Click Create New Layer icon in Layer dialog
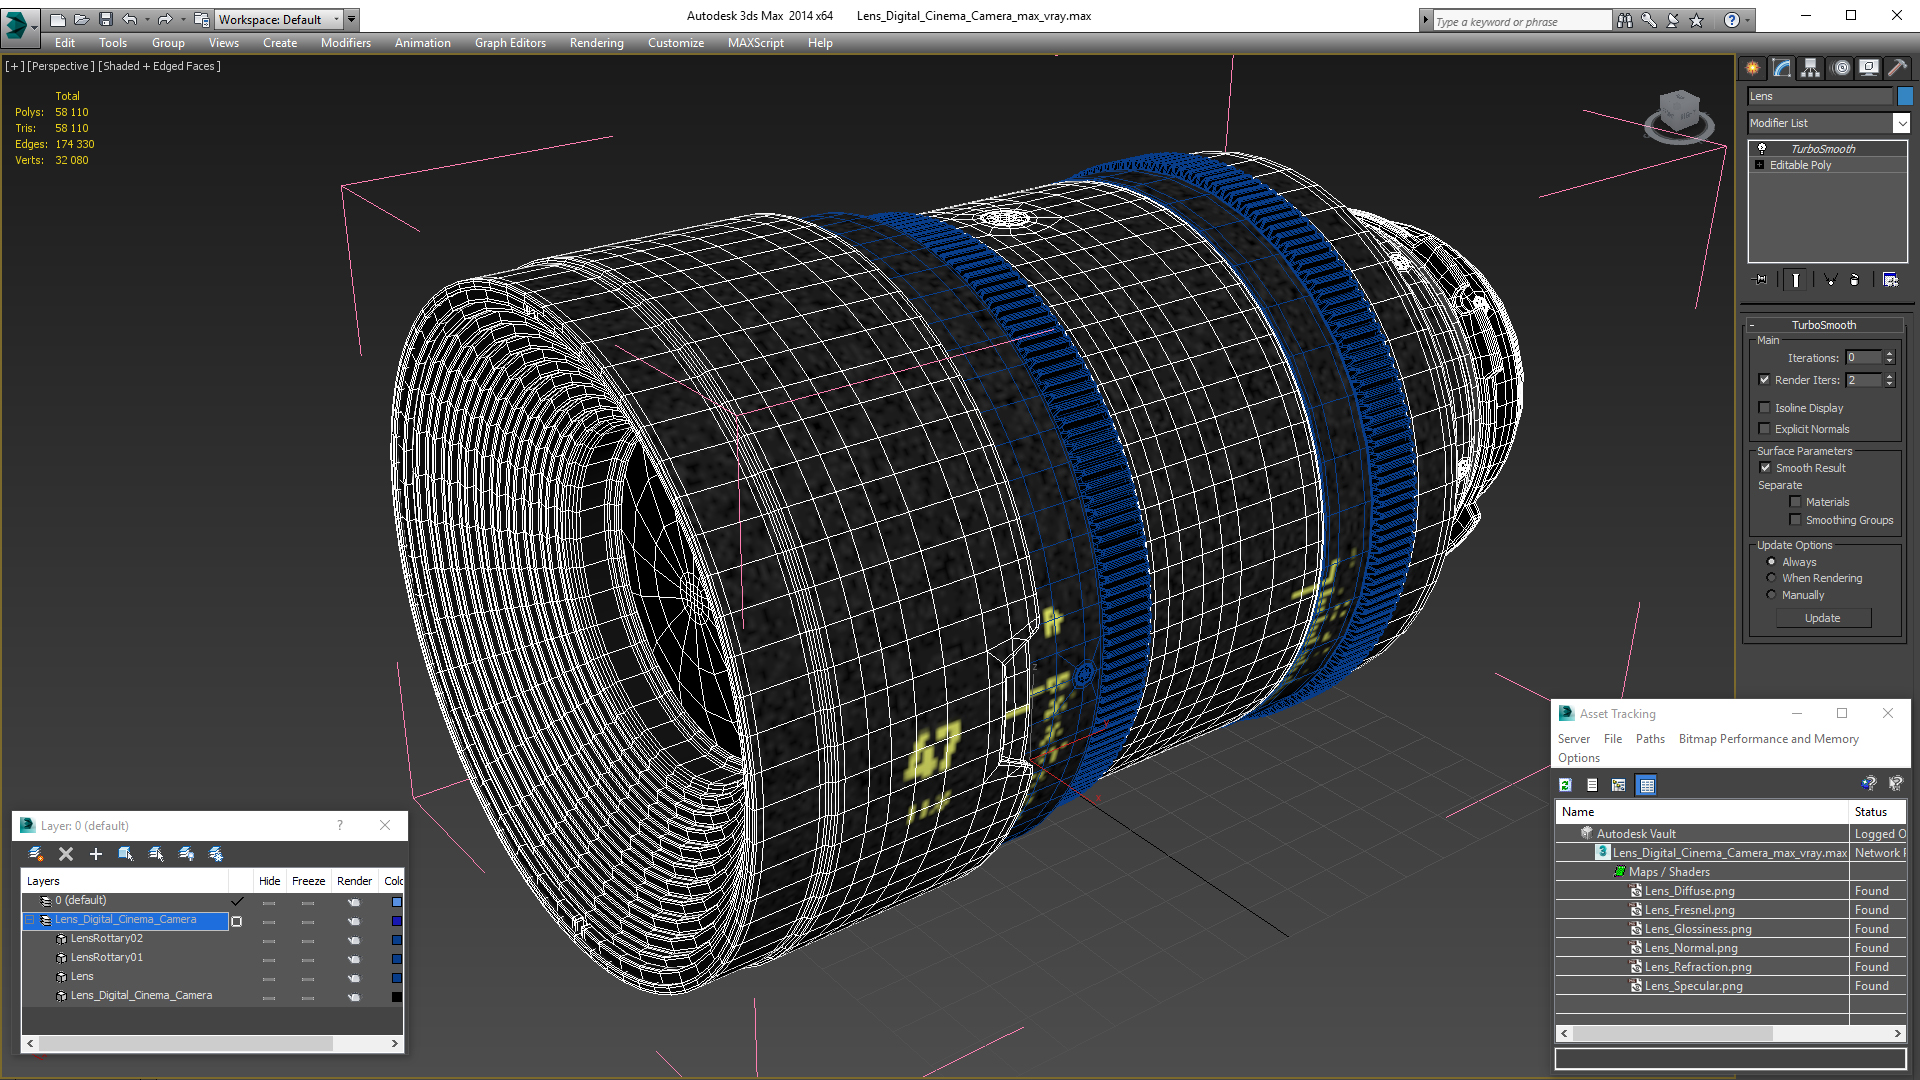This screenshot has height=1080, width=1920. pyautogui.click(x=36, y=853)
